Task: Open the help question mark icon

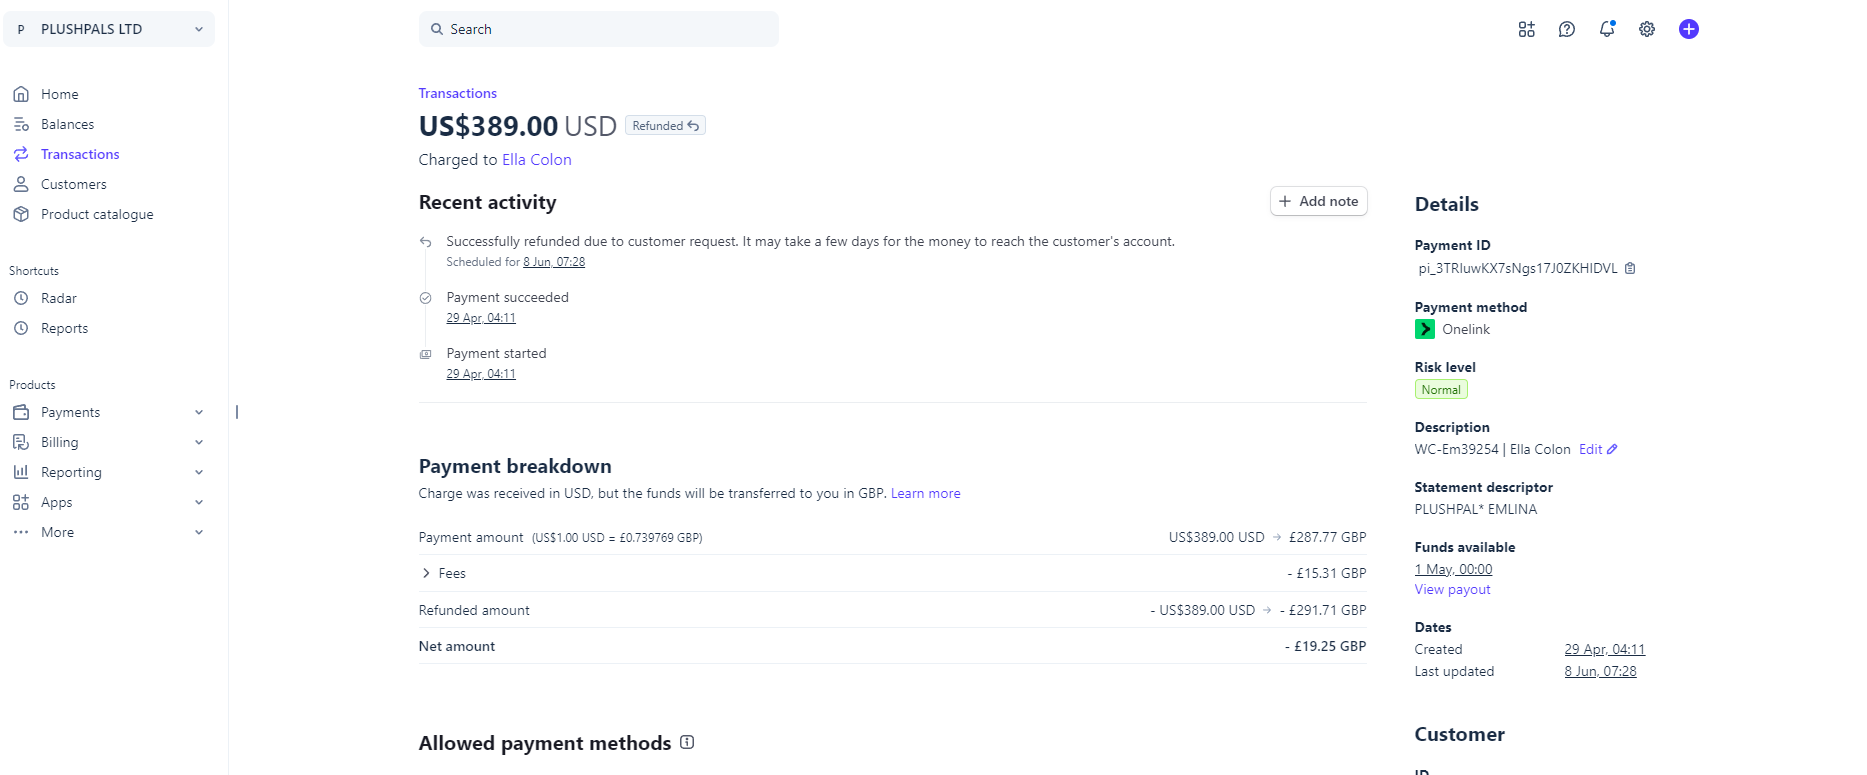Action: [x=1567, y=29]
